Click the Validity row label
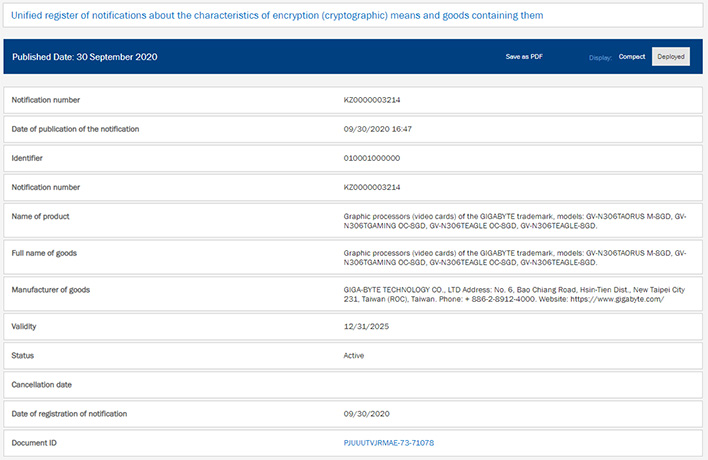This screenshot has width=708, height=460. [24, 326]
